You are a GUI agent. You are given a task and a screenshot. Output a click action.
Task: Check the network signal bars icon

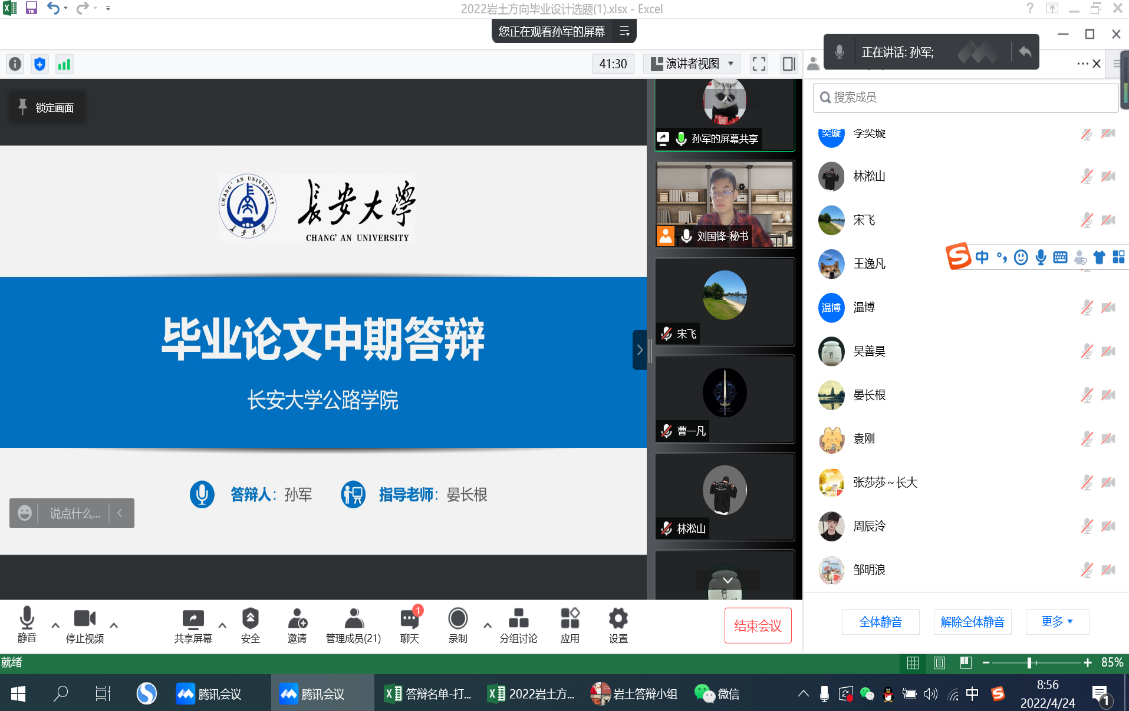coord(64,64)
